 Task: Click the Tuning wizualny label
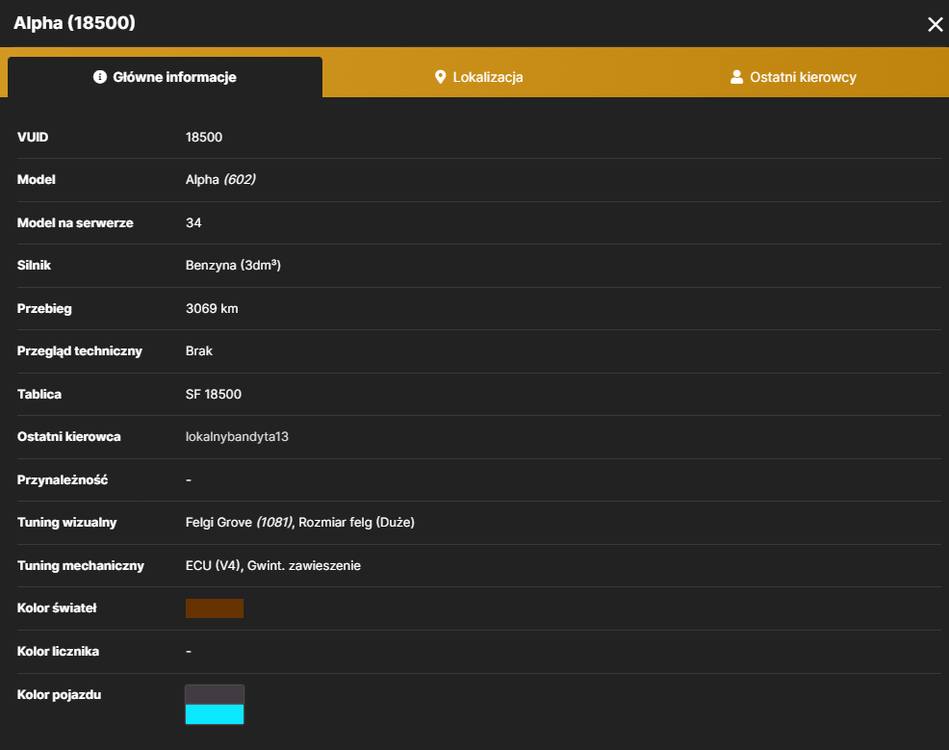[67, 522]
